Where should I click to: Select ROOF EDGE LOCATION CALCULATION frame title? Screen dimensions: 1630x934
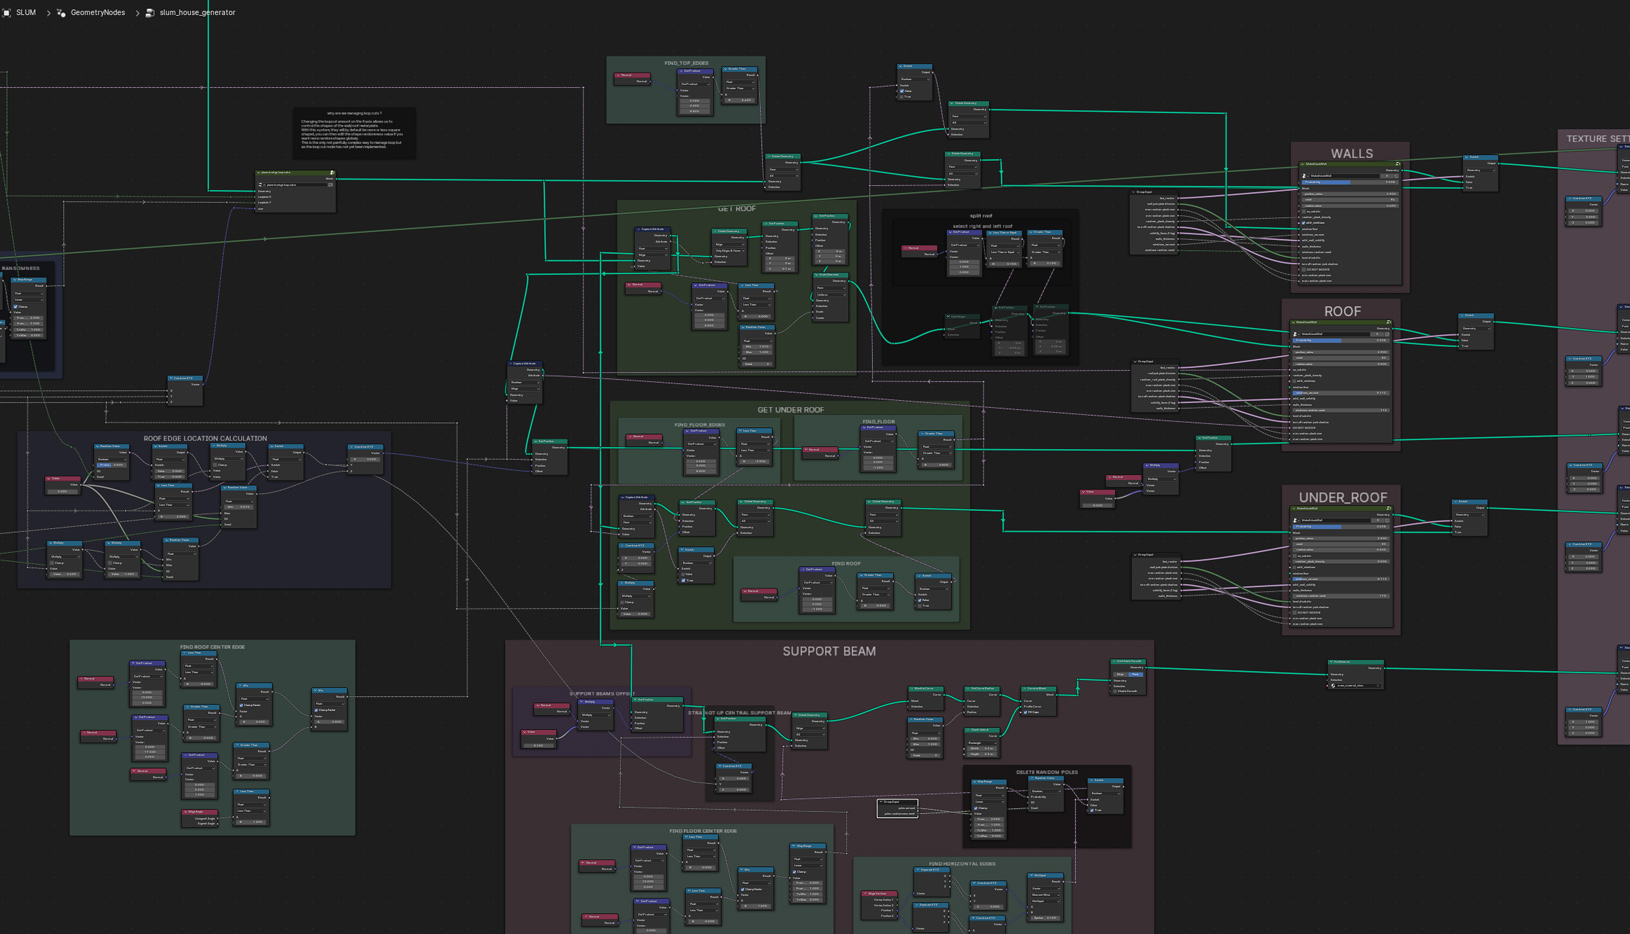[x=205, y=438]
